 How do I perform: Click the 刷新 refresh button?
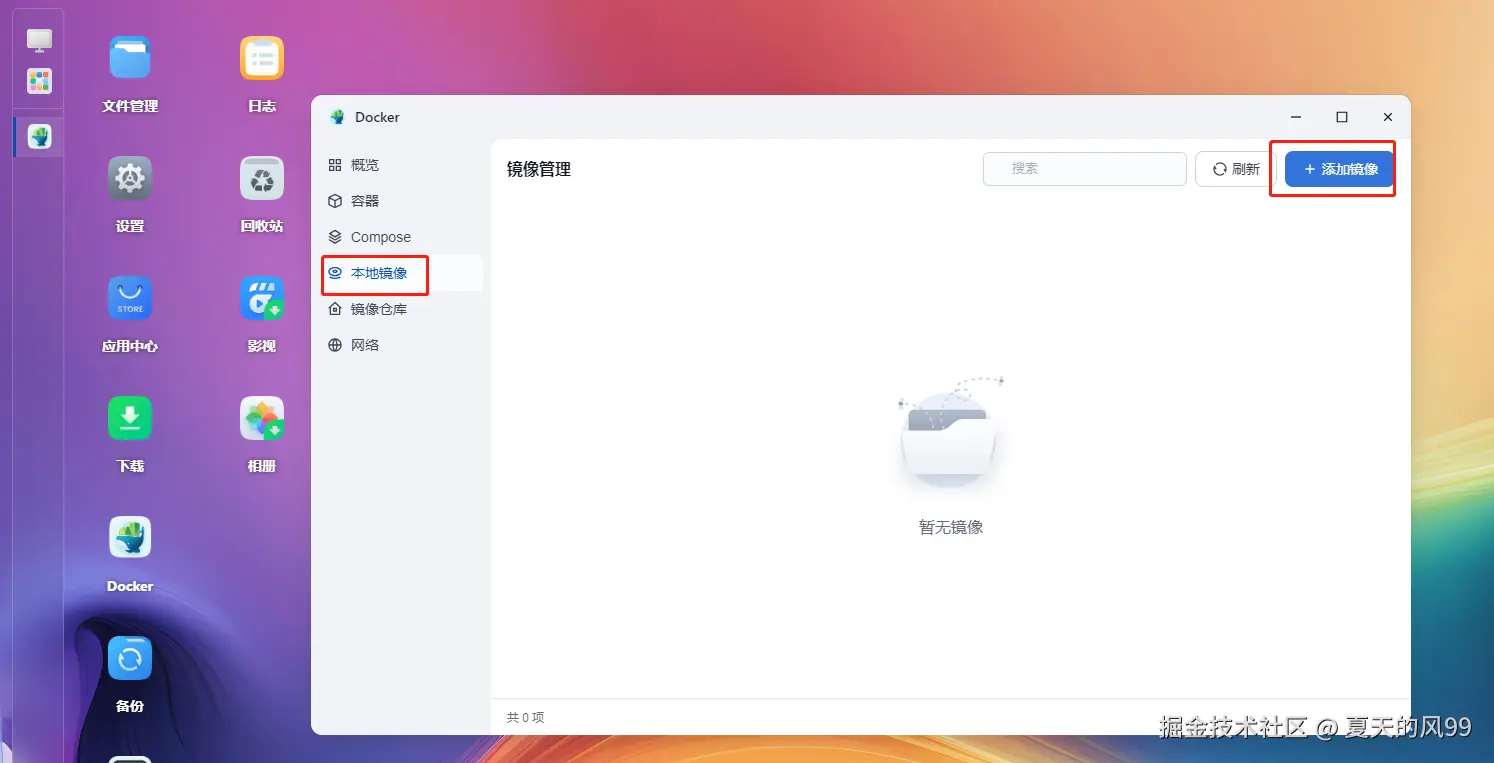click(x=1236, y=169)
